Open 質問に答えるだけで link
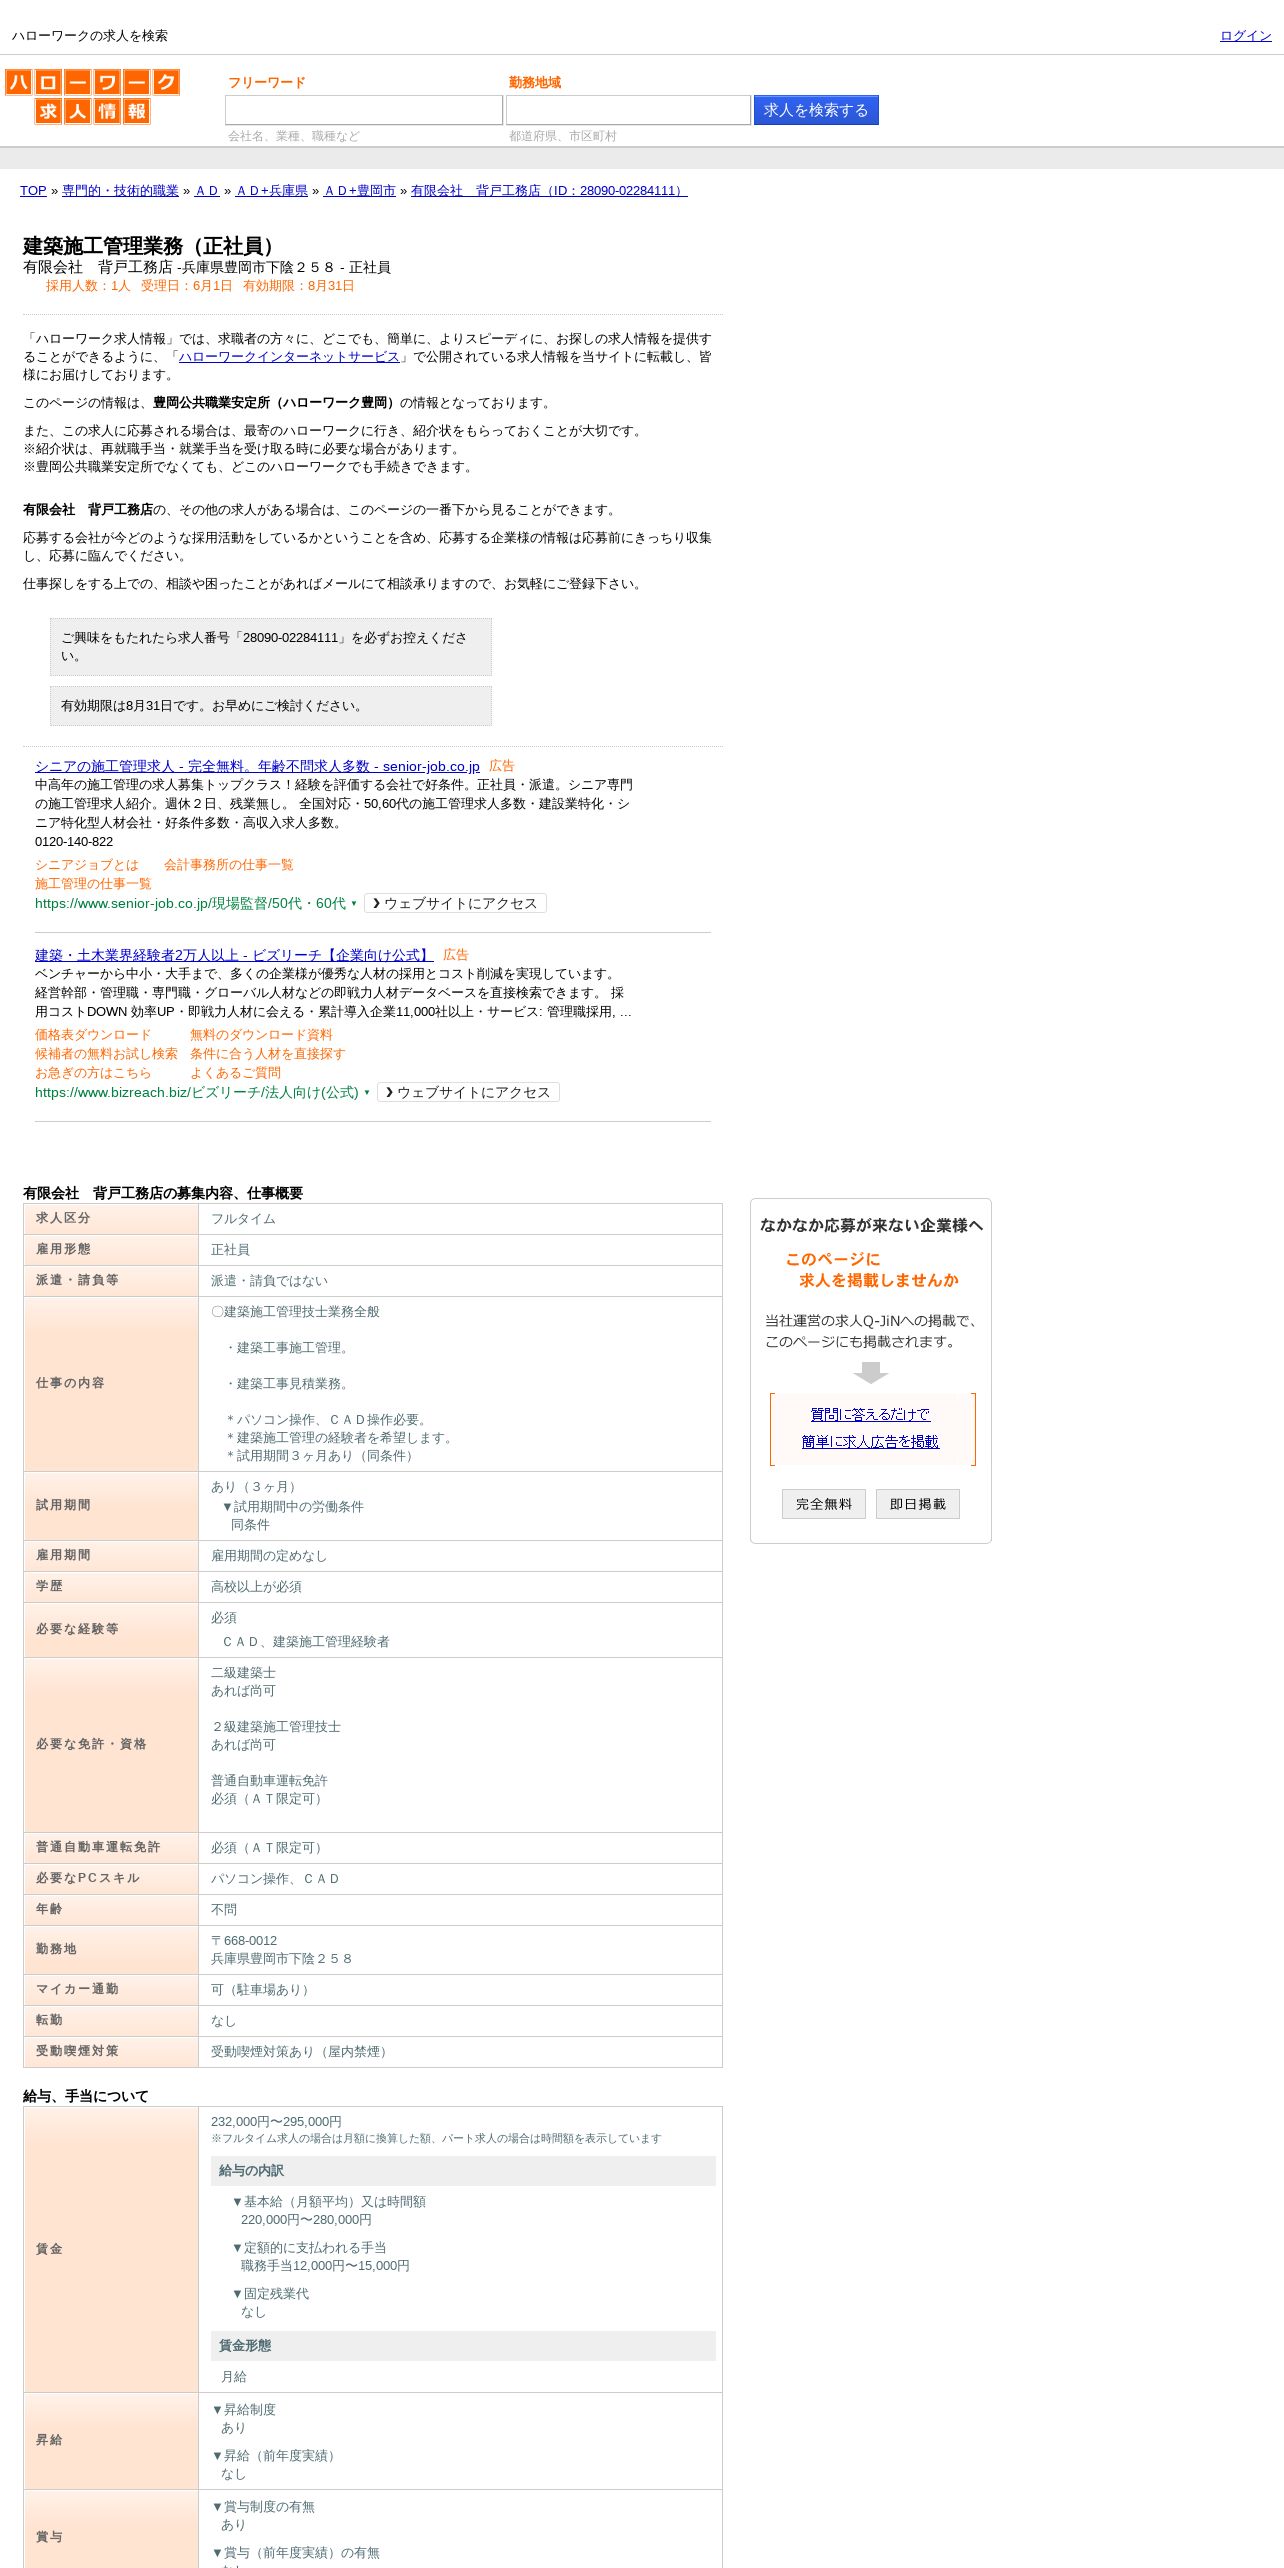Screen dimensions: 1284x2568 pyautogui.click(x=870, y=1415)
